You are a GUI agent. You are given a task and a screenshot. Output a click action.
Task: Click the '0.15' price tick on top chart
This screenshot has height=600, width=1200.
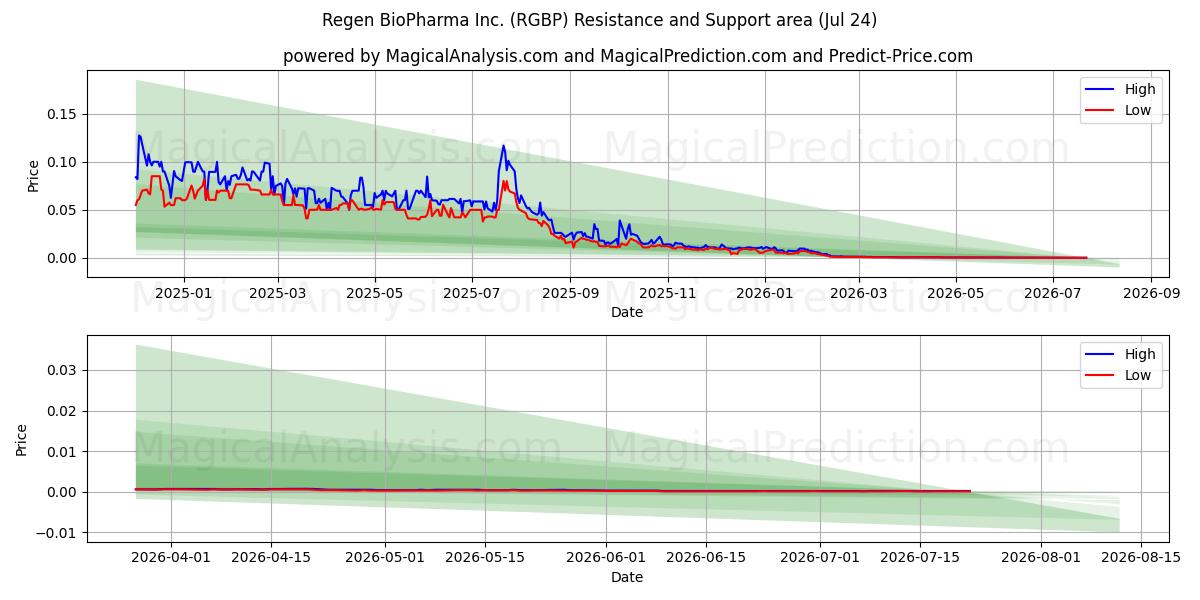click(63, 114)
